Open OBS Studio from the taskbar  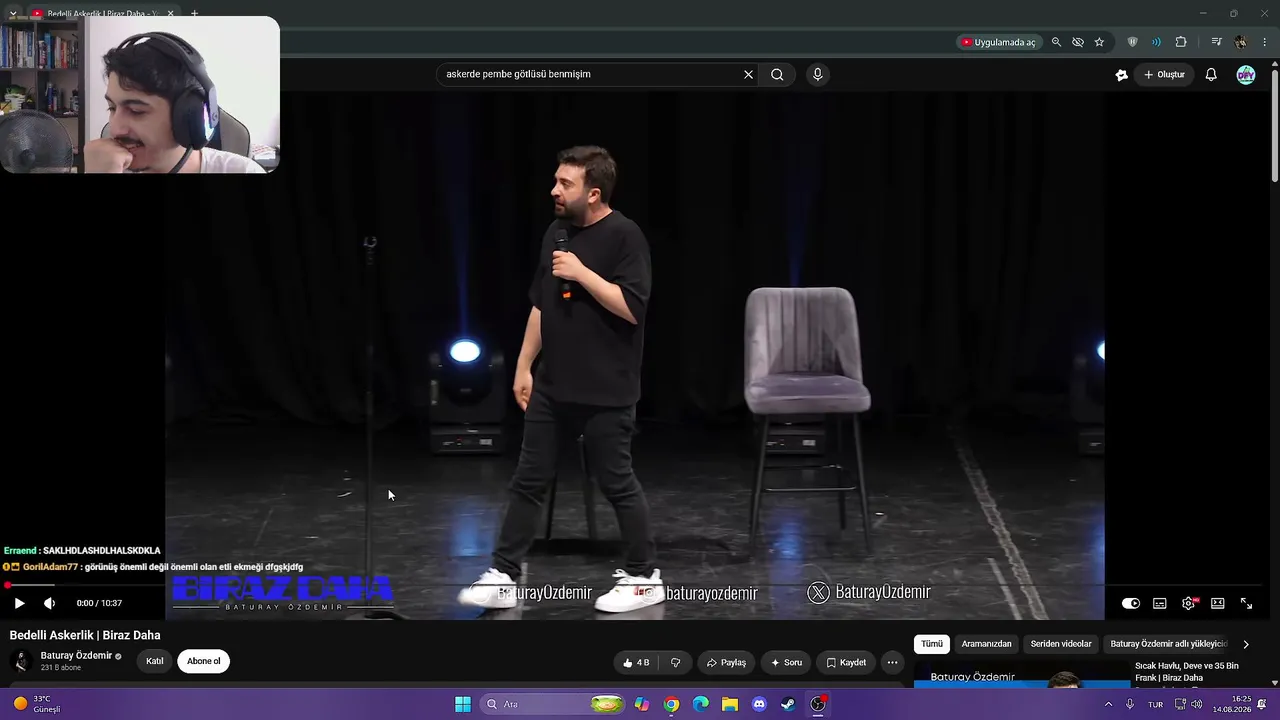click(x=818, y=704)
